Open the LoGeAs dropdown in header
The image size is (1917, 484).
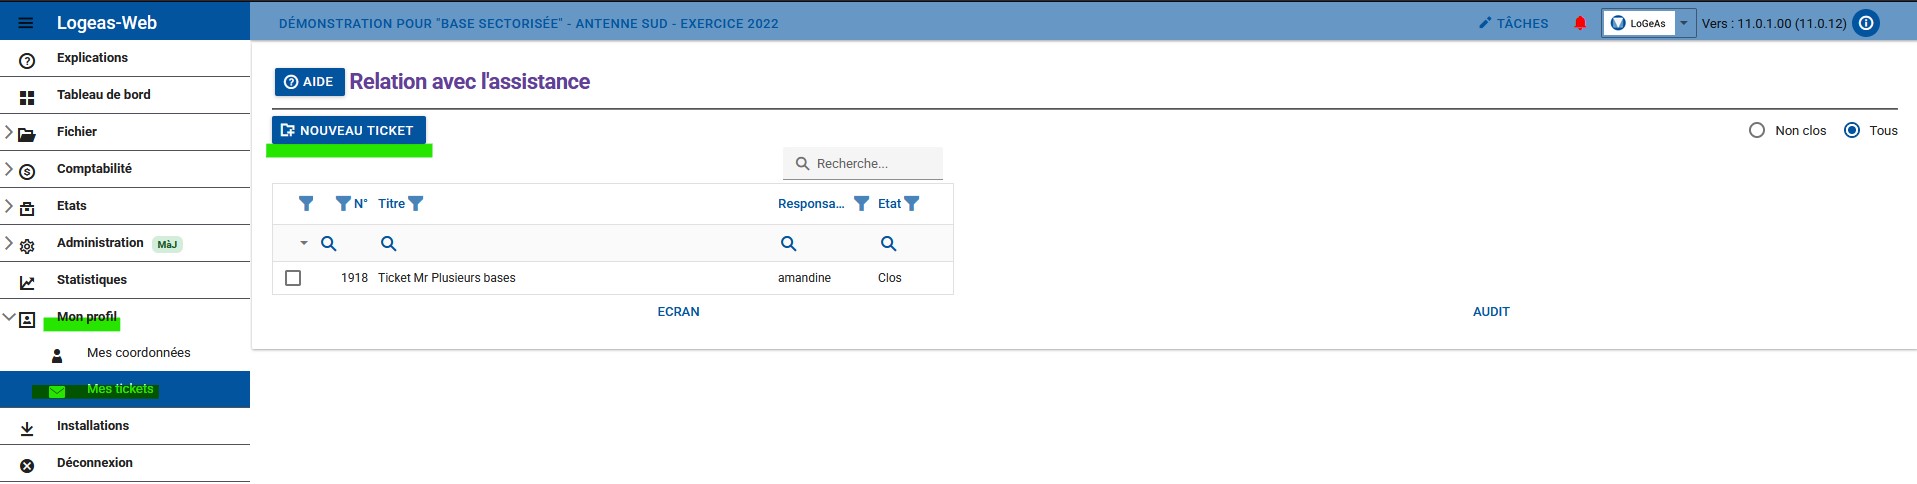pyautogui.click(x=1683, y=23)
